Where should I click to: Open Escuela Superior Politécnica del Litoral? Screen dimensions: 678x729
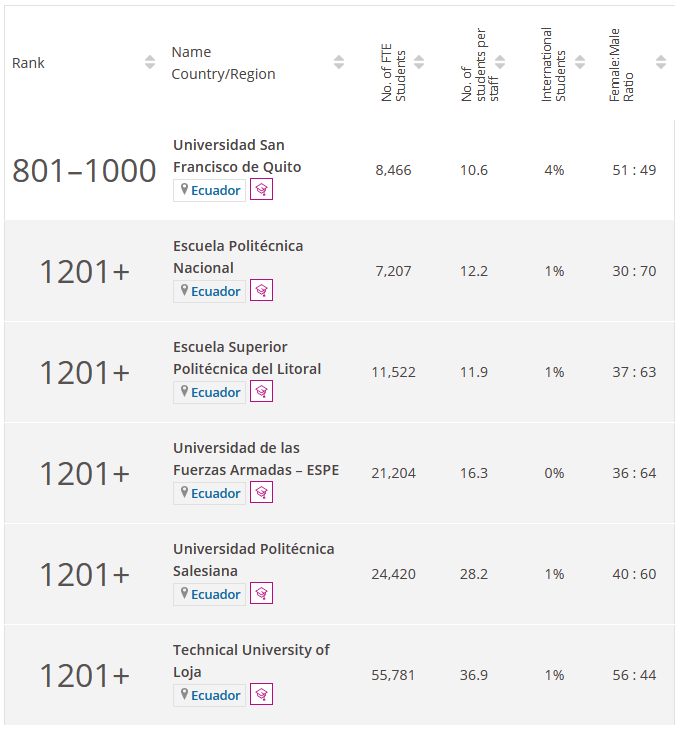[247, 358]
